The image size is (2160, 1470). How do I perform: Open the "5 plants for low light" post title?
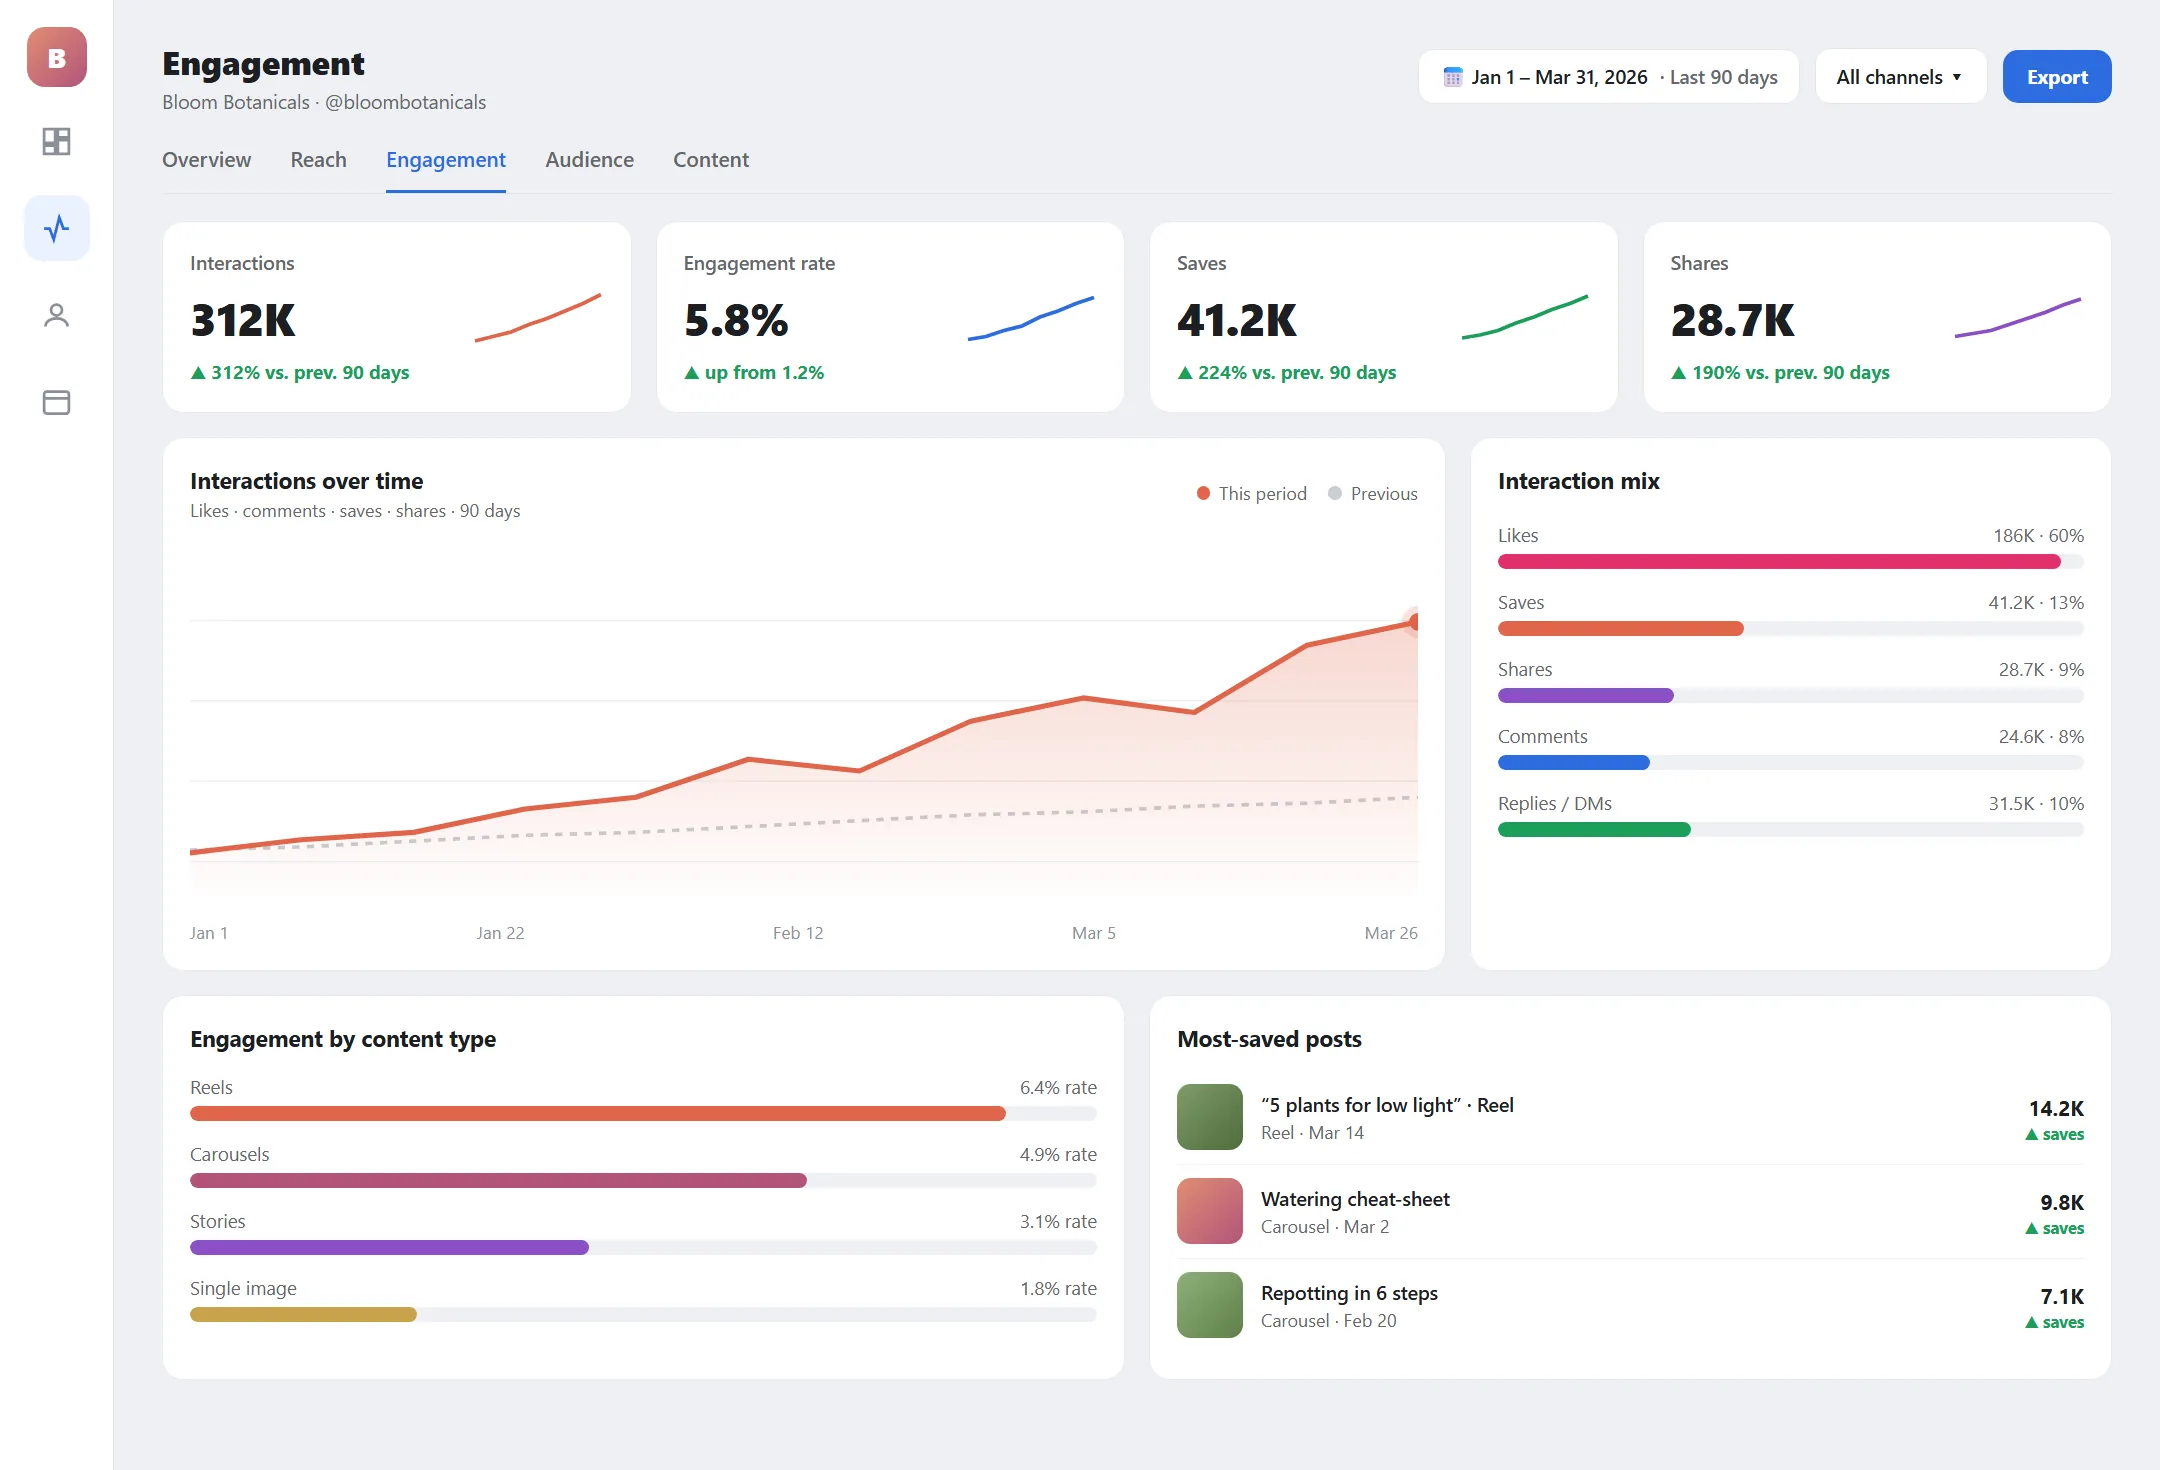click(x=1387, y=1105)
